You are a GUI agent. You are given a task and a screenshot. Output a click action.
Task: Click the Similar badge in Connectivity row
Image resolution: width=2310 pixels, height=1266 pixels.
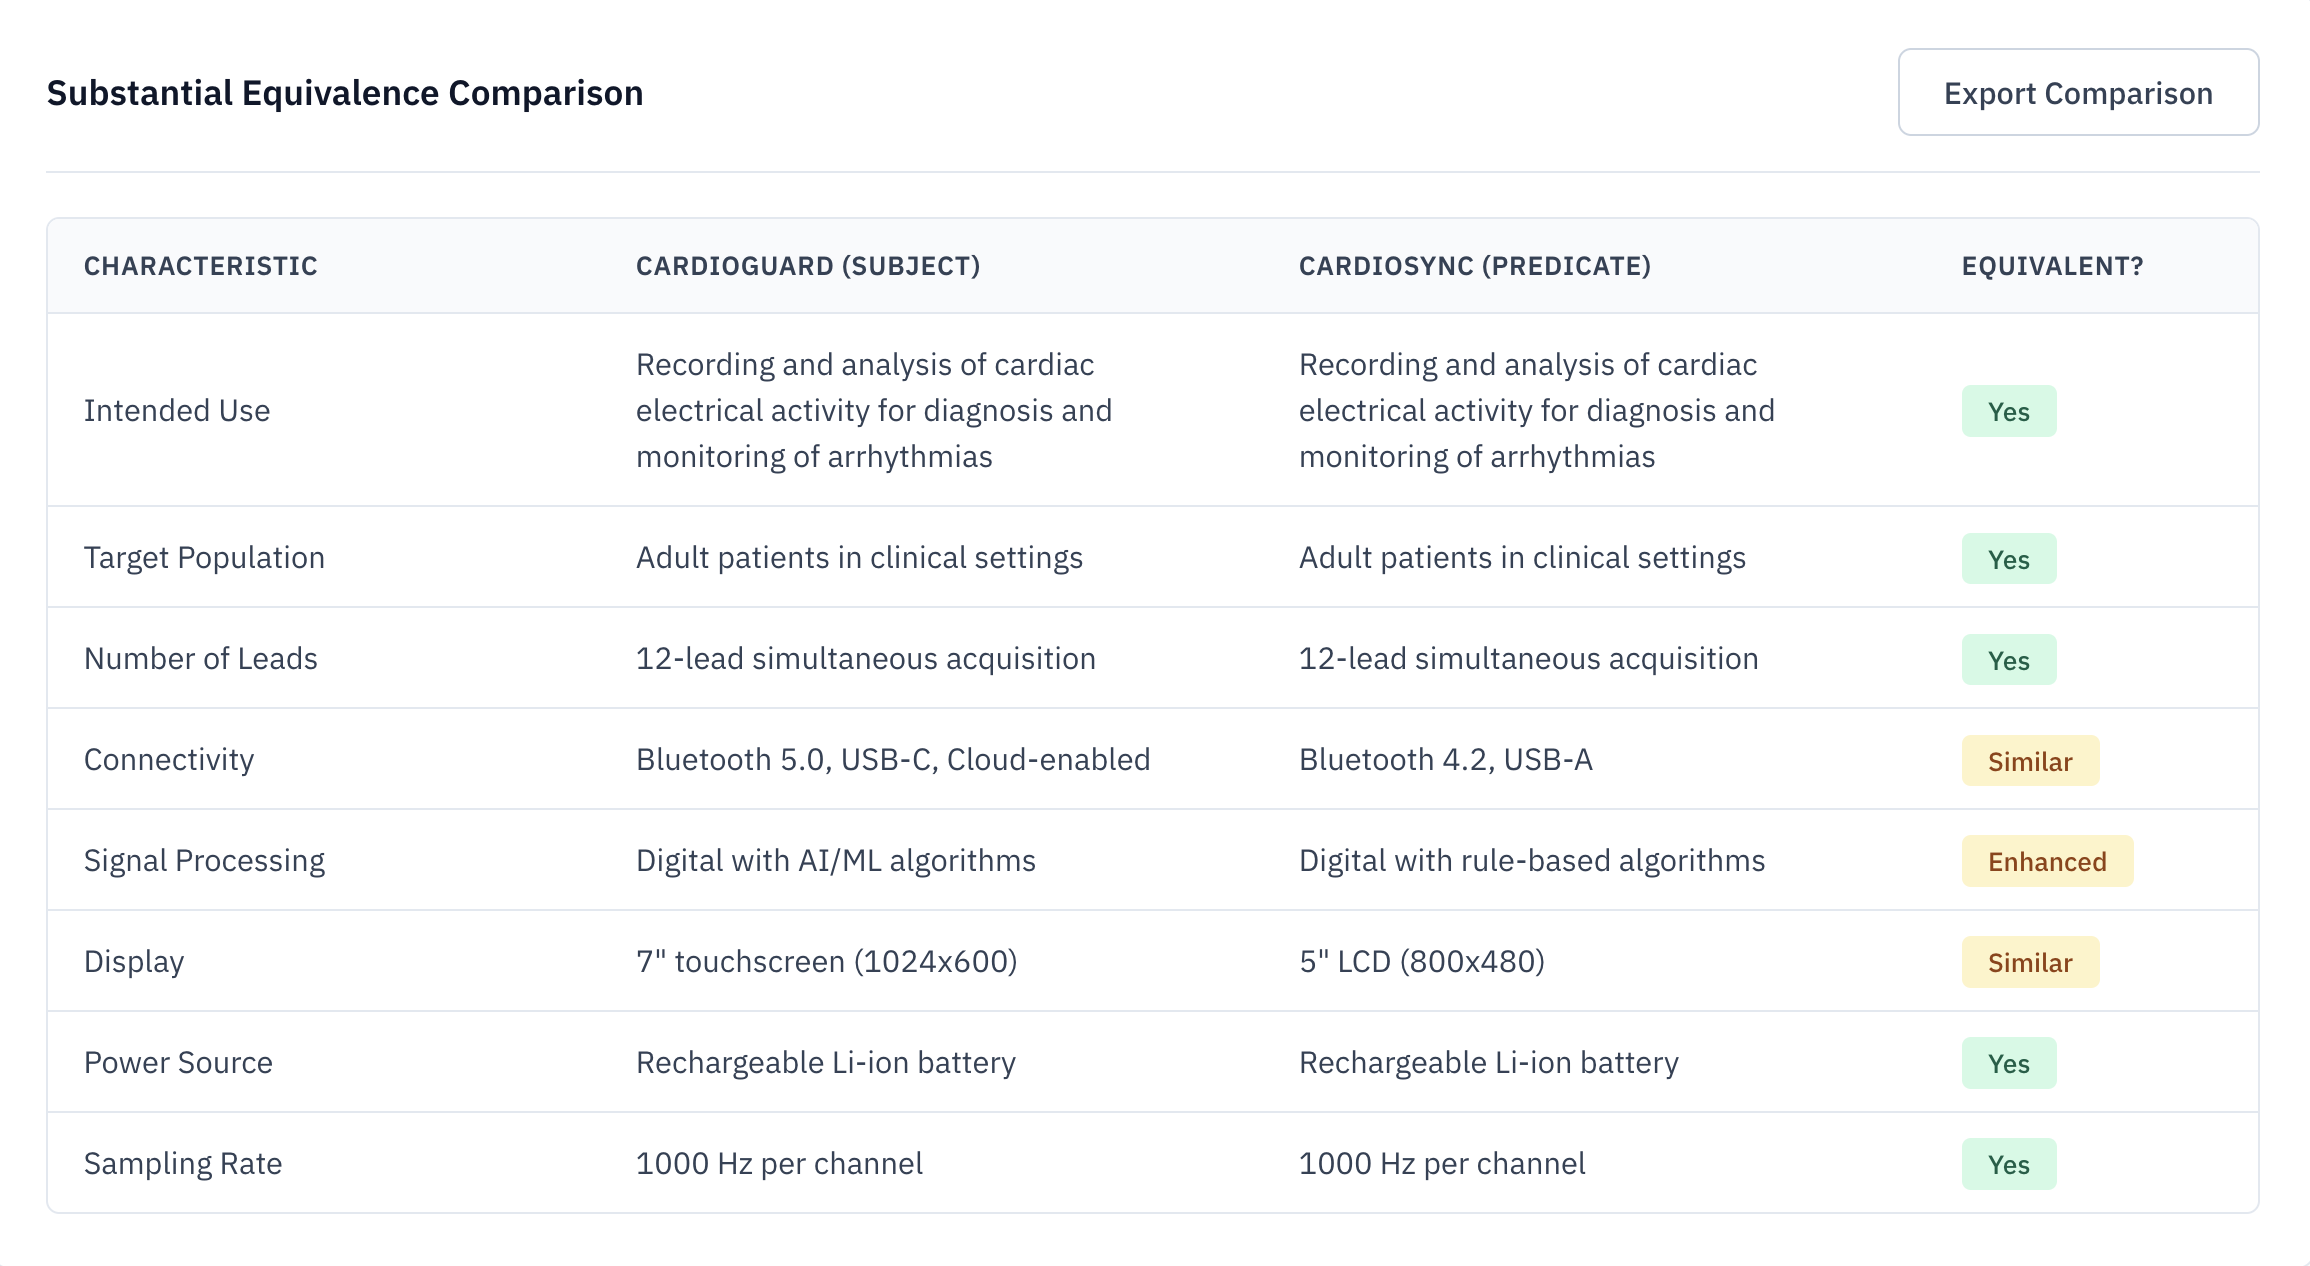pos(2029,761)
